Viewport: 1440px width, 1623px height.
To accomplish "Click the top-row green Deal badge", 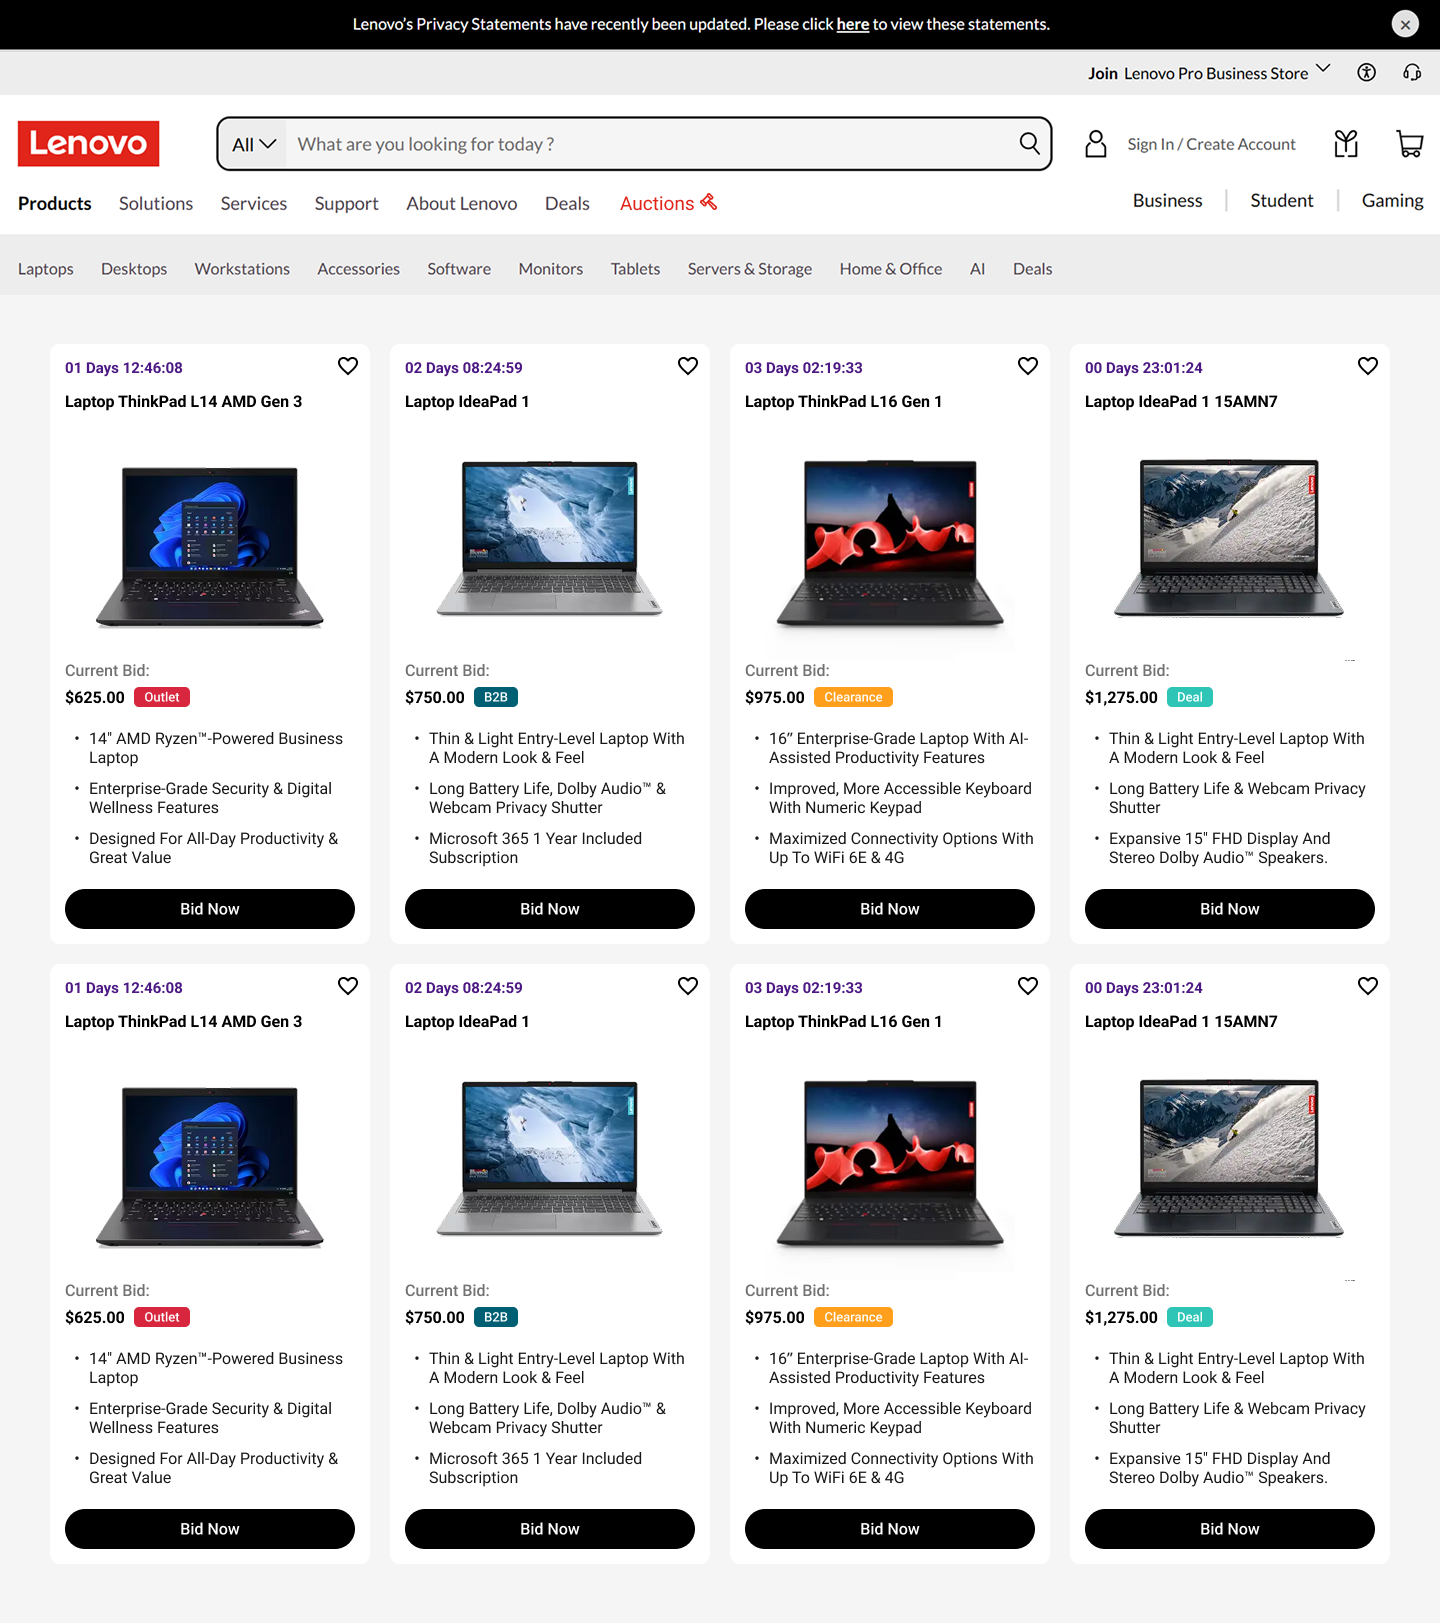I will coord(1190,697).
